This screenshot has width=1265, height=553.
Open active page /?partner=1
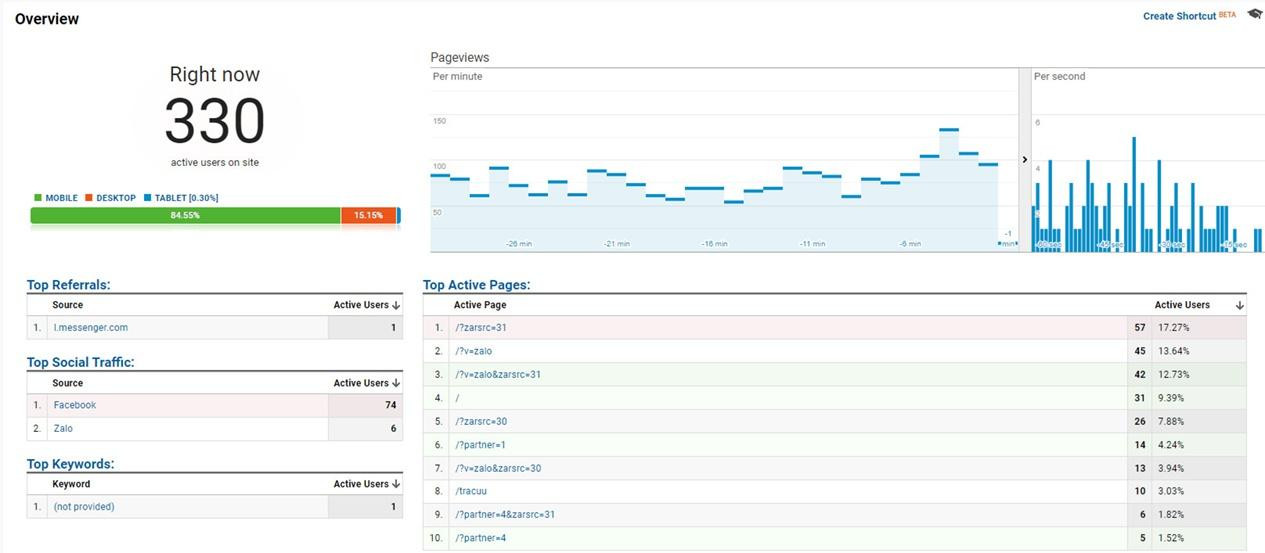(480, 445)
